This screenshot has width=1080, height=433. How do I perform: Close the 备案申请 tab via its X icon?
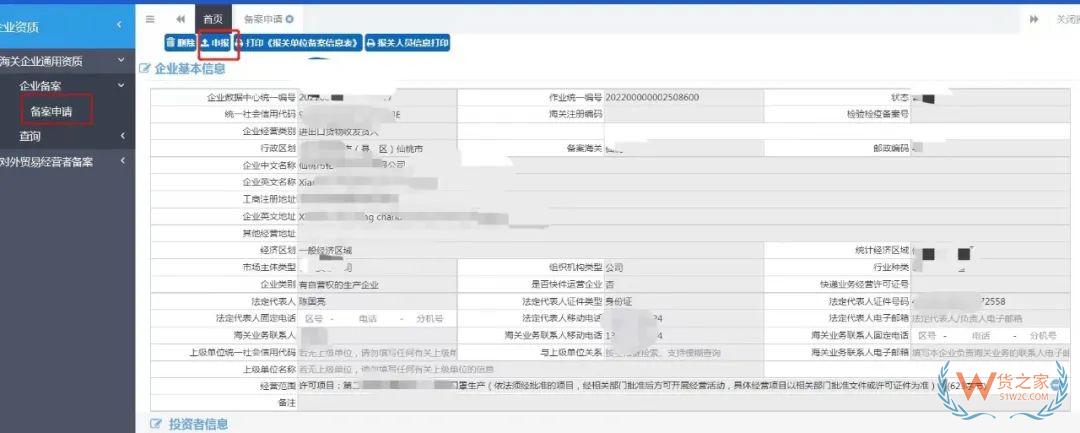(289, 19)
